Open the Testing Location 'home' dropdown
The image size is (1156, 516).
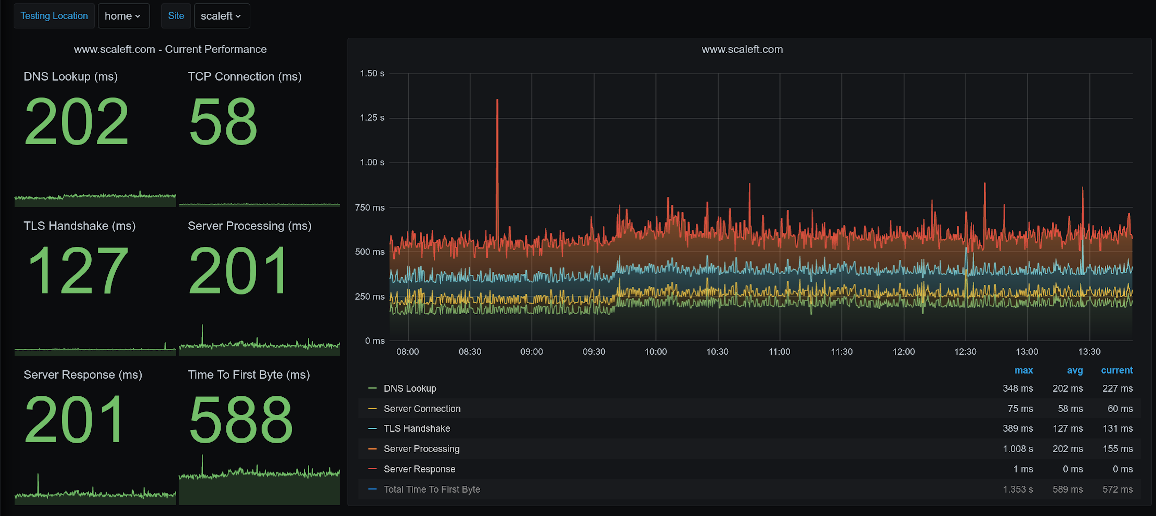(123, 16)
